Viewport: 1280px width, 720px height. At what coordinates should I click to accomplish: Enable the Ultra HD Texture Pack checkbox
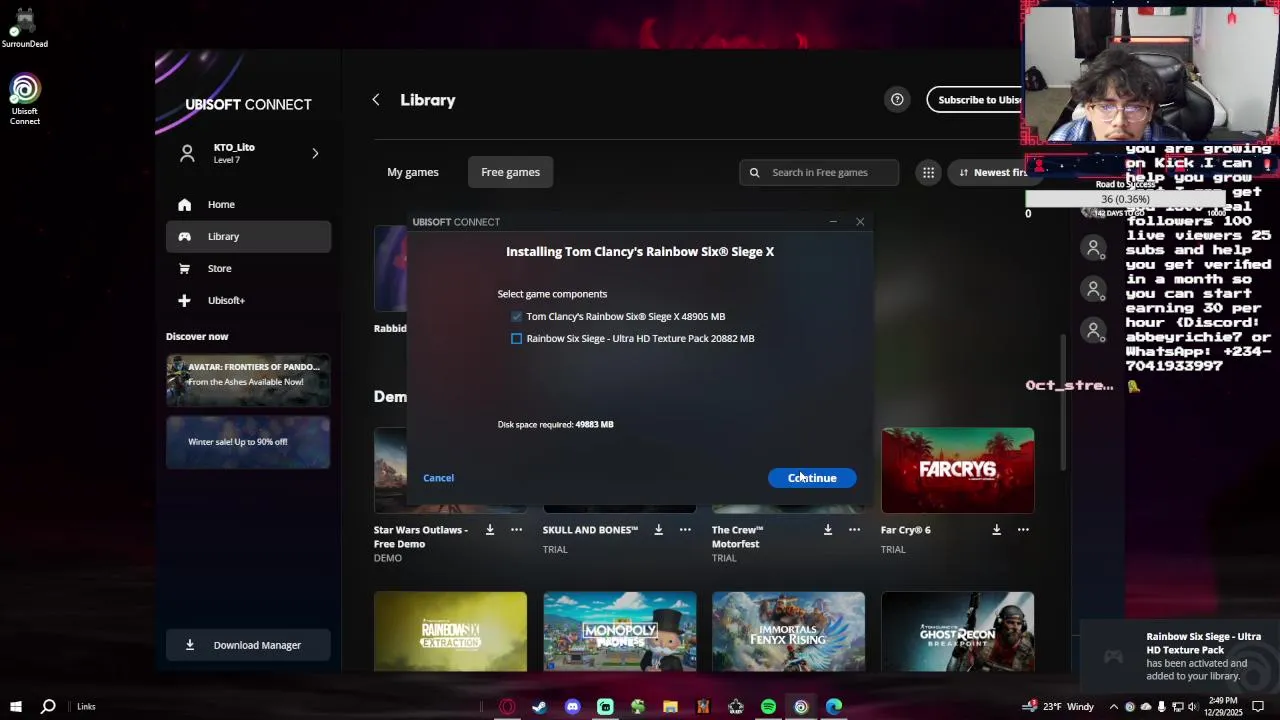tap(517, 339)
